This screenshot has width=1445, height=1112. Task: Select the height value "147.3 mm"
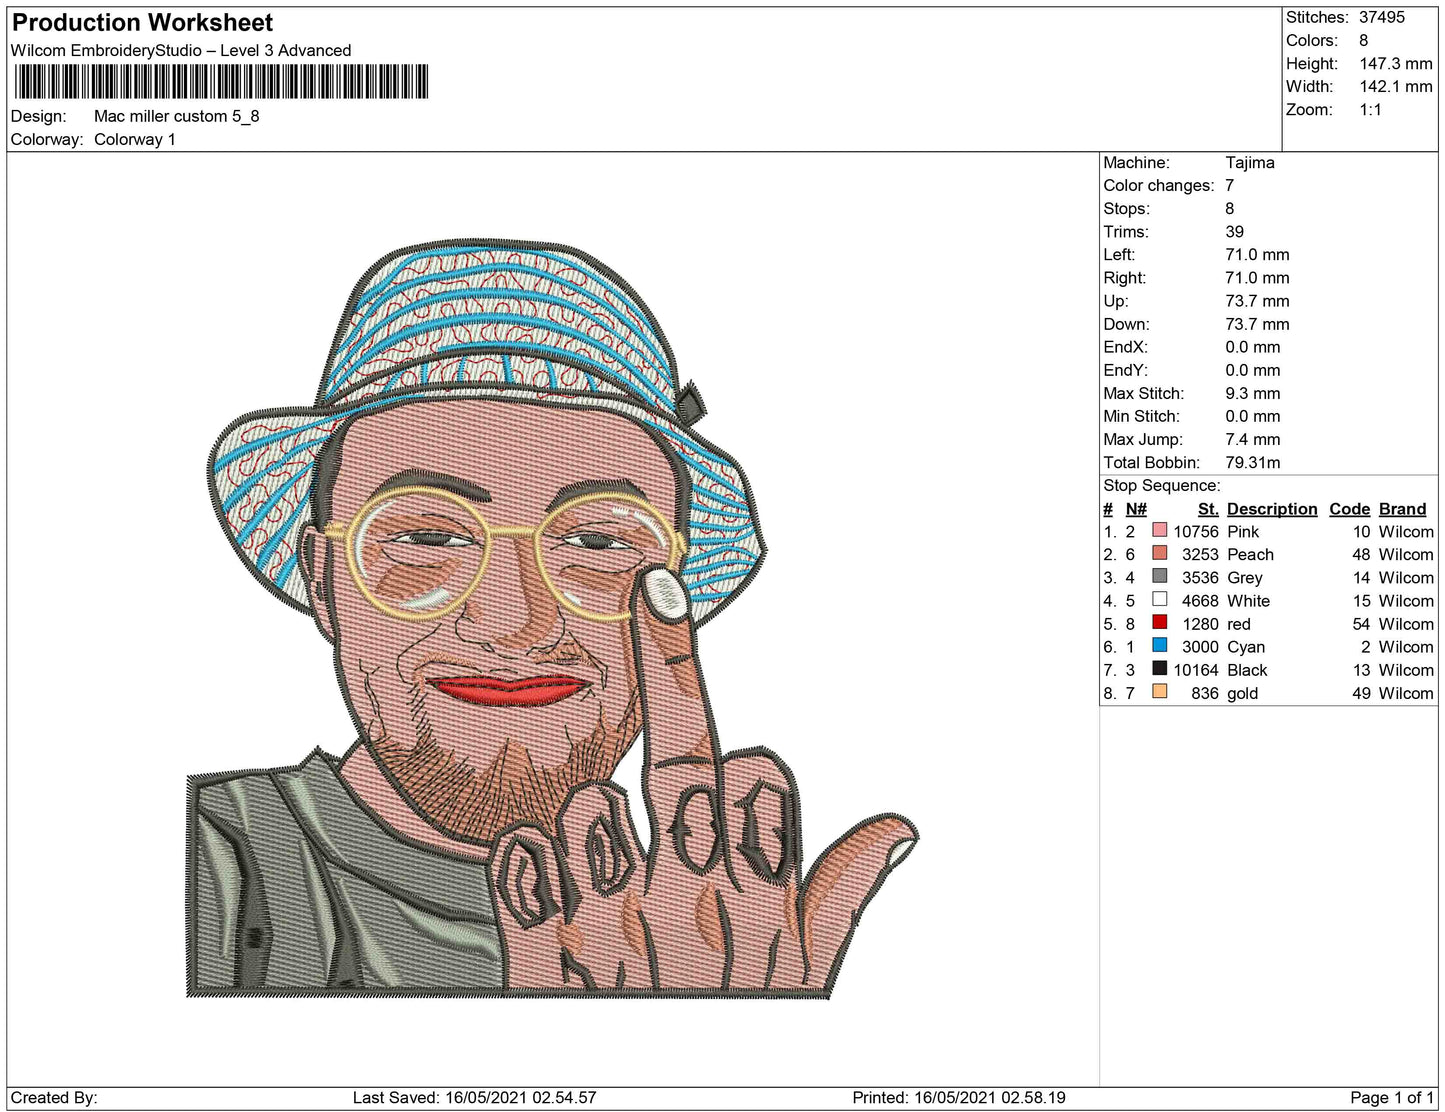[1396, 63]
